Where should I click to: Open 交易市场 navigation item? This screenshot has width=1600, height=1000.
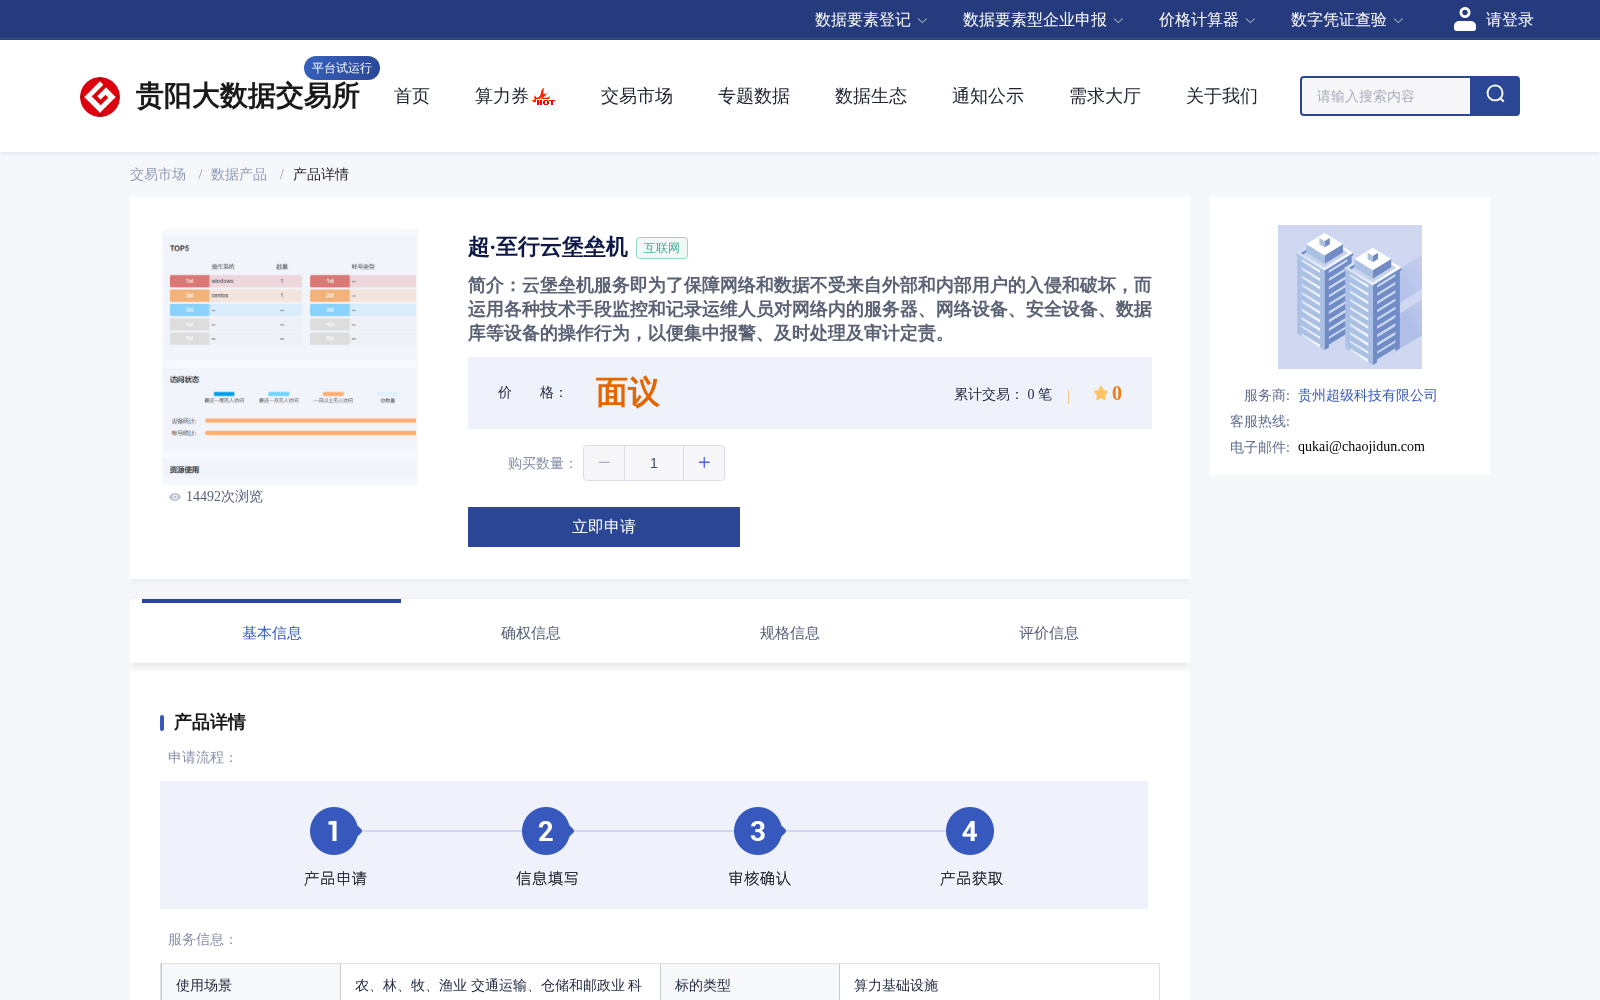[637, 96]
